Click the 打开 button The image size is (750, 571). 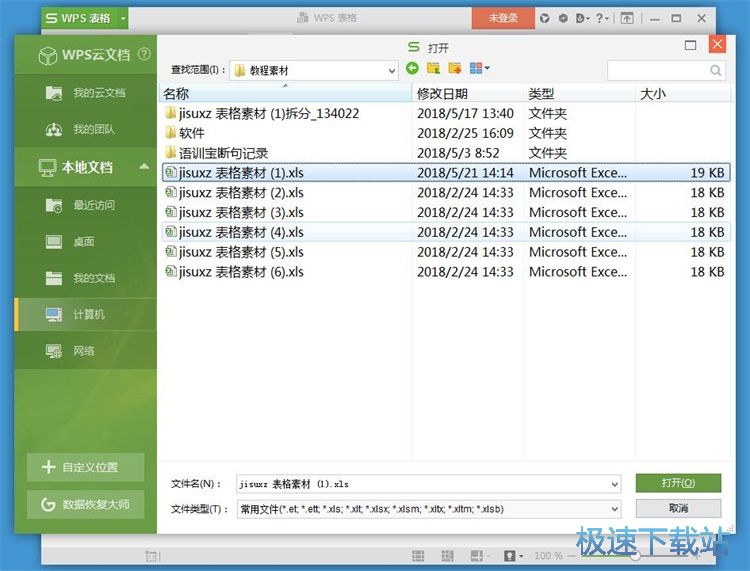pyautogui.click(x=677, y=483)
